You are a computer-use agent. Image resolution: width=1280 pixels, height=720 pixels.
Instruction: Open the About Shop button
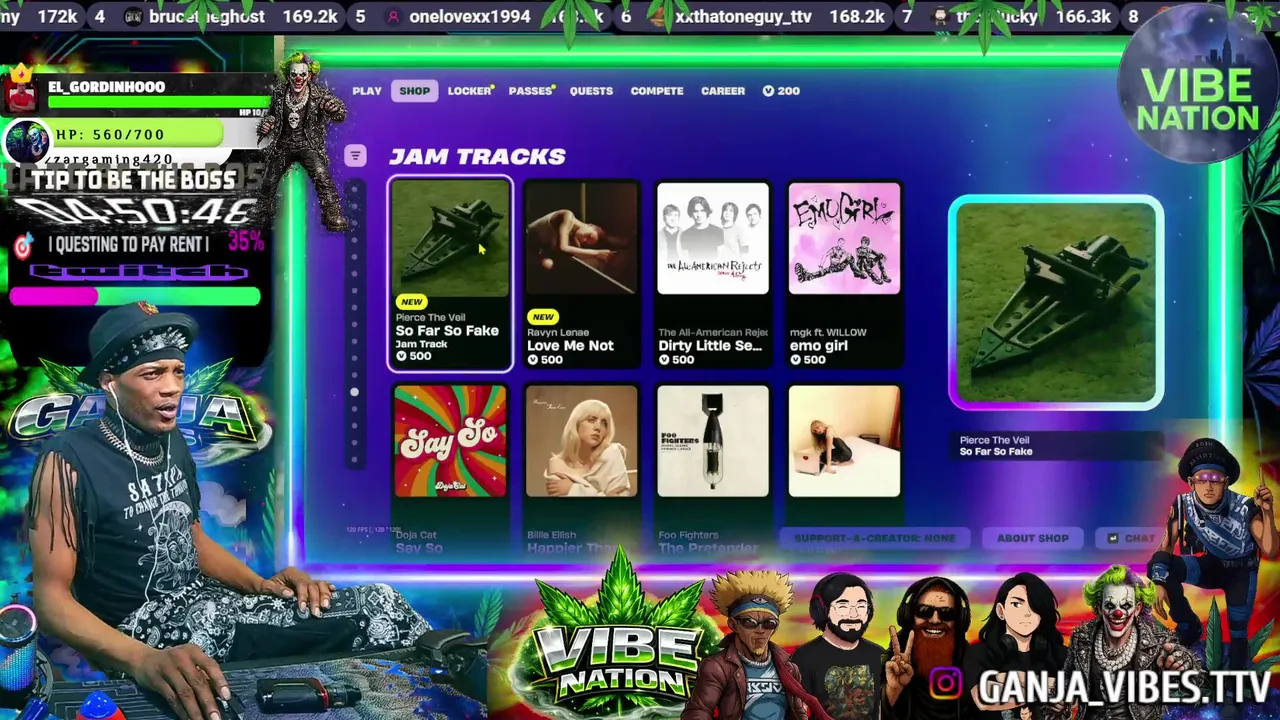click(1032, 538)
